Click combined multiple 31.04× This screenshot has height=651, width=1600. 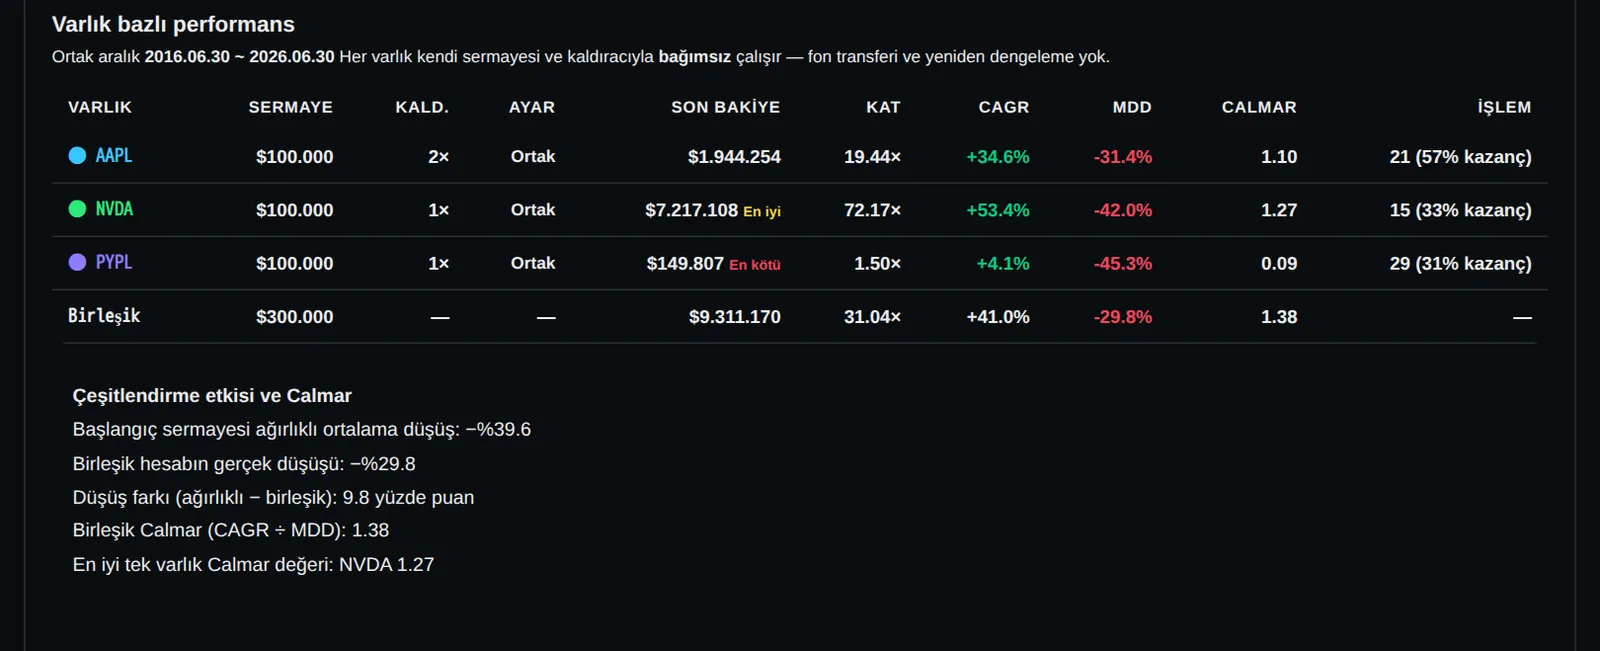click(872, 317)
